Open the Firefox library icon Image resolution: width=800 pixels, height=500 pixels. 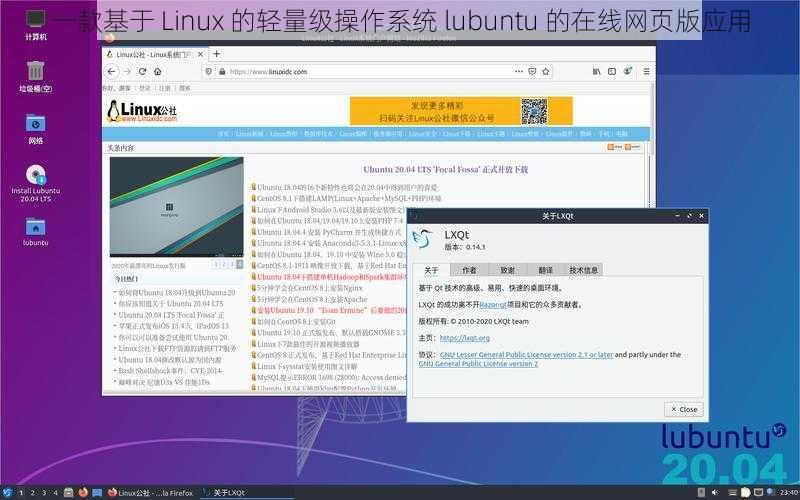(x=596, y=71)
